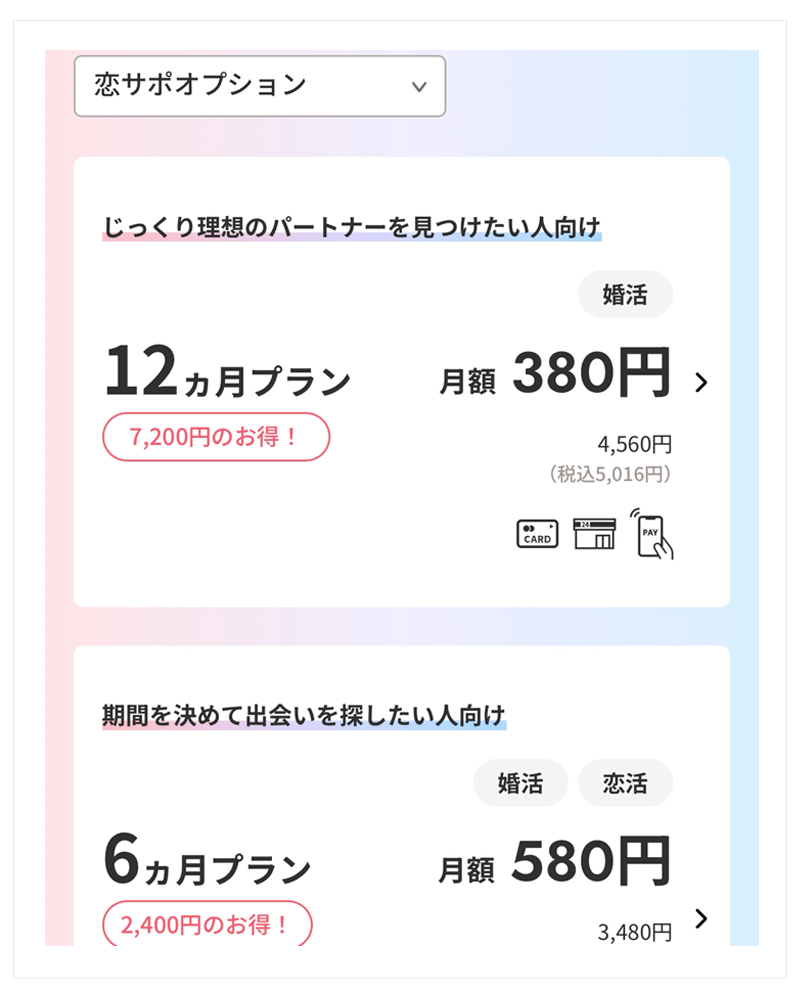Click the 恋活 tag

pos(625,783)
